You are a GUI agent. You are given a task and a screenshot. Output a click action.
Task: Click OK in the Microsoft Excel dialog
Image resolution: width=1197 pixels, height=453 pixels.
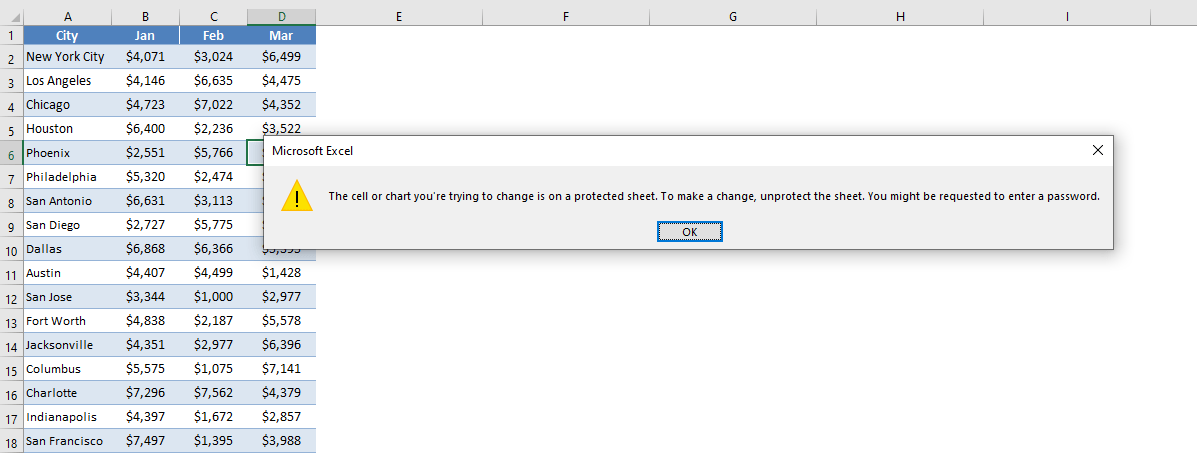click(x=689, y=231)
